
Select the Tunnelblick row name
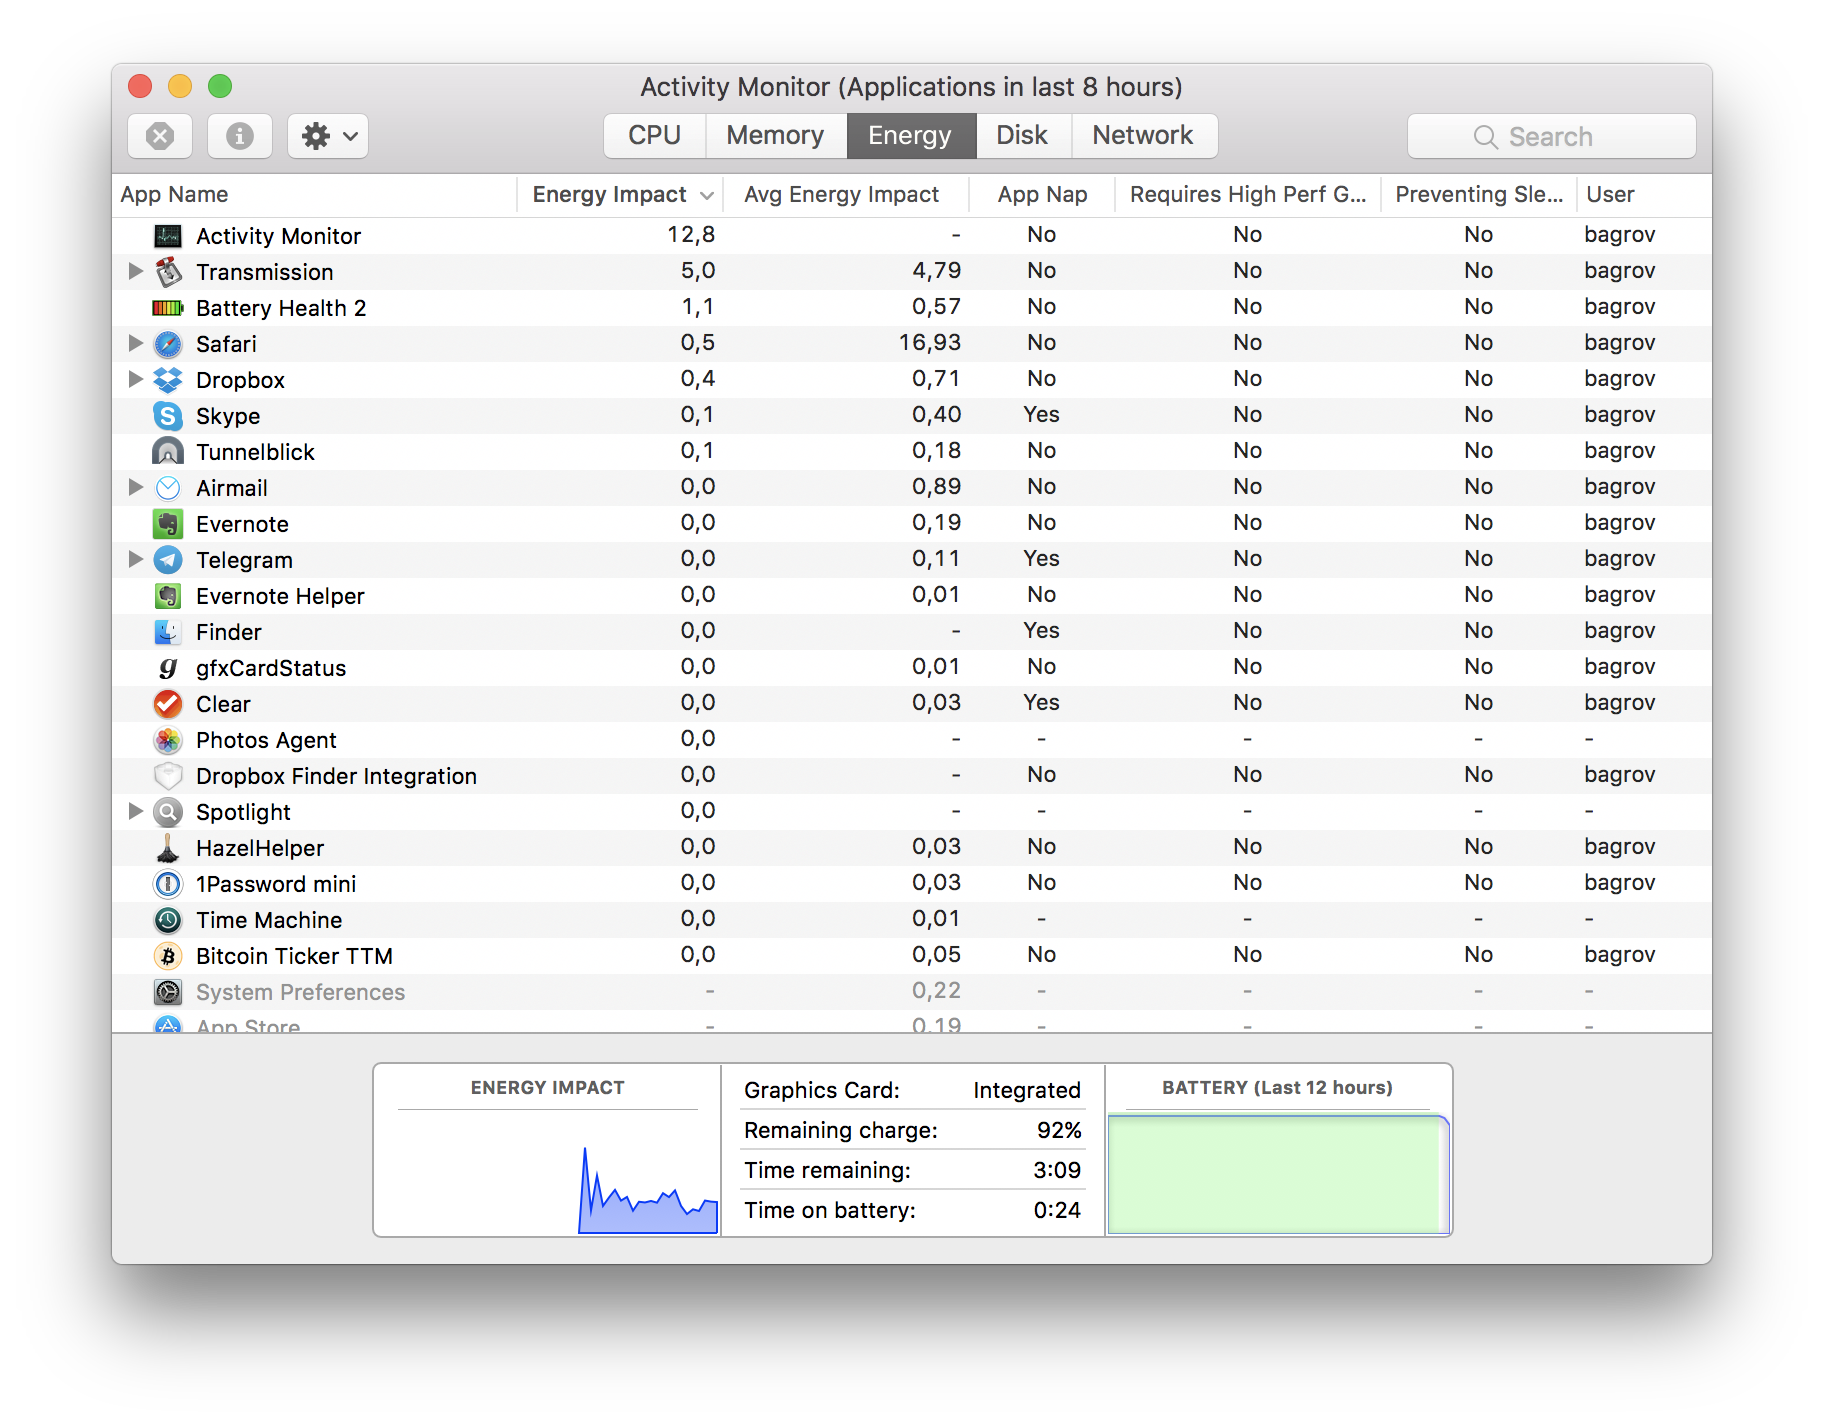click(255, 452)
